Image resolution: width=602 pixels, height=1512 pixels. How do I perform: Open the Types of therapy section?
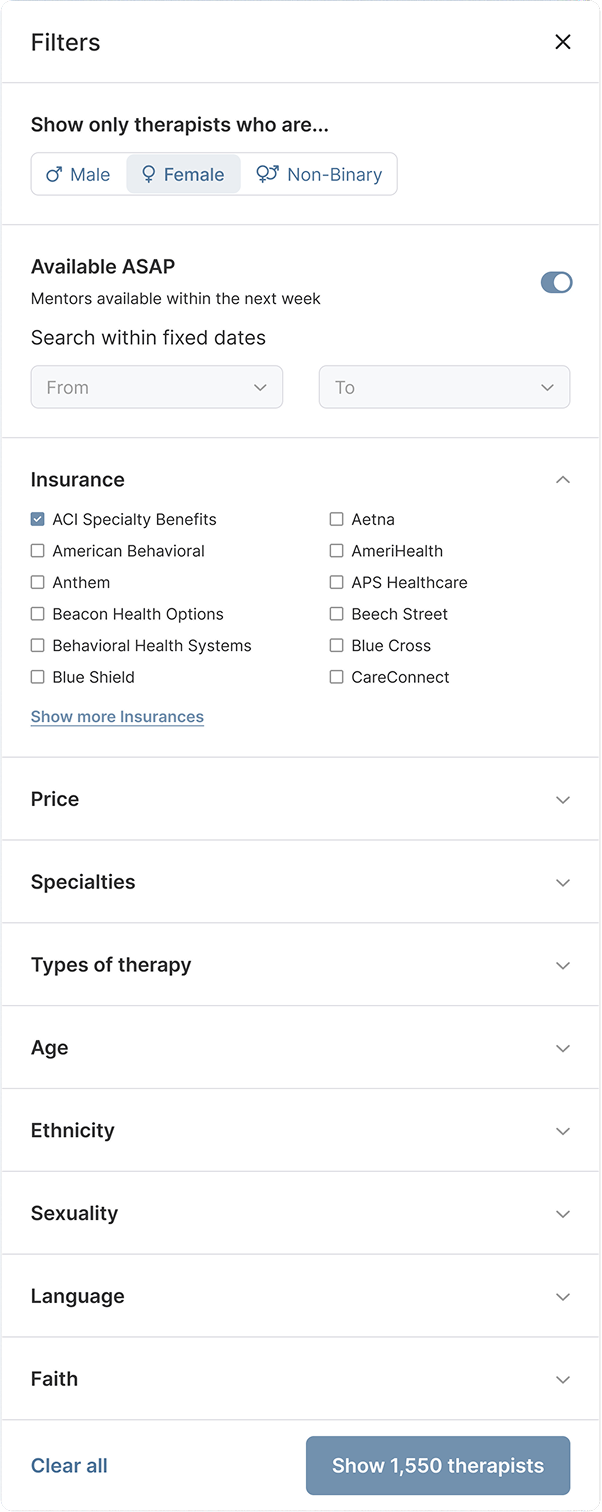click(x=563, y=966)
